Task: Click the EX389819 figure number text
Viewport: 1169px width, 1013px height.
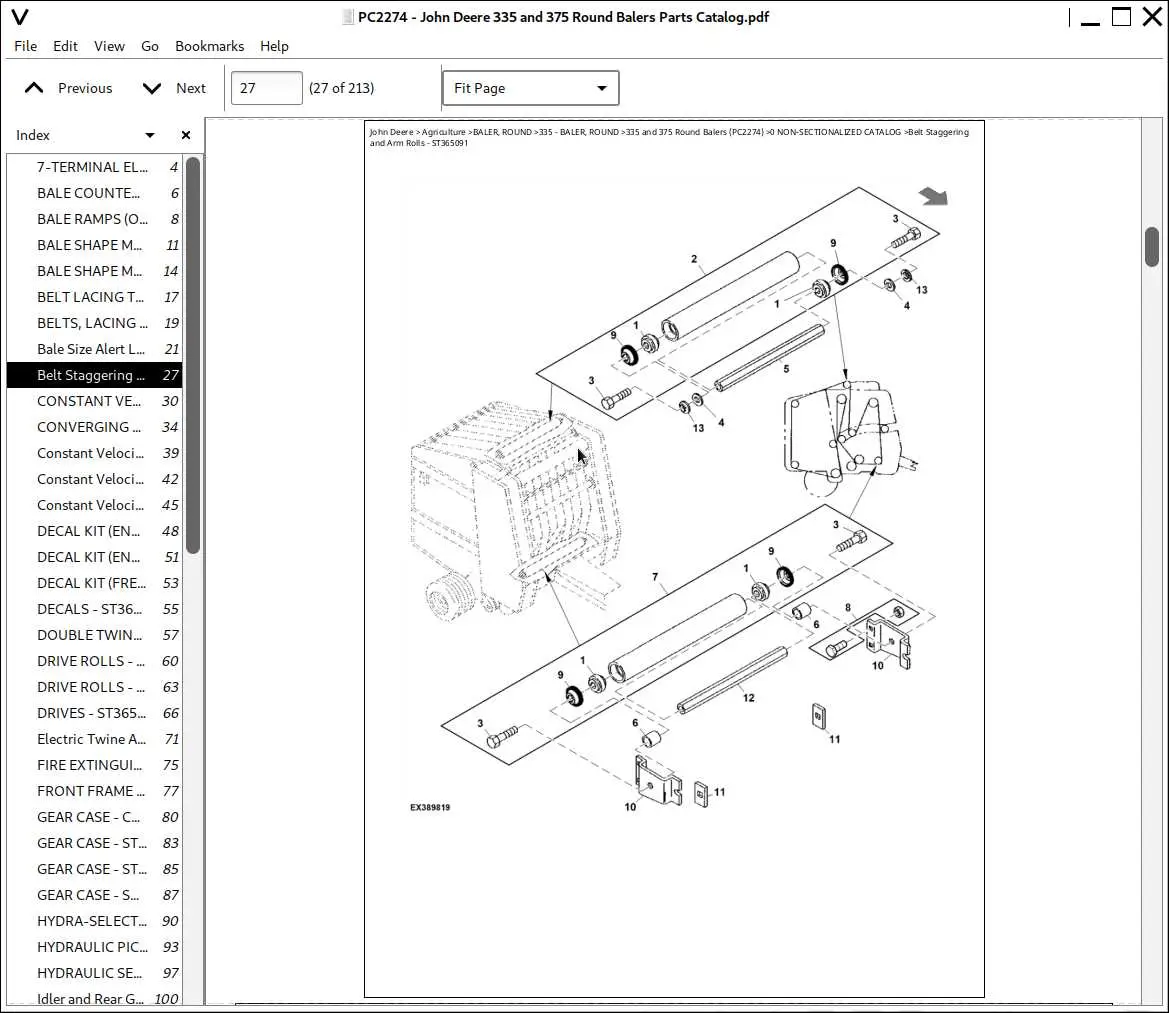Action: coord(430,807)
